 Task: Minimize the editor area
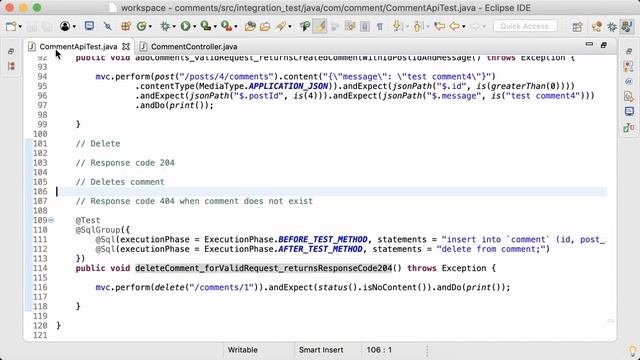tap(589, 44)
